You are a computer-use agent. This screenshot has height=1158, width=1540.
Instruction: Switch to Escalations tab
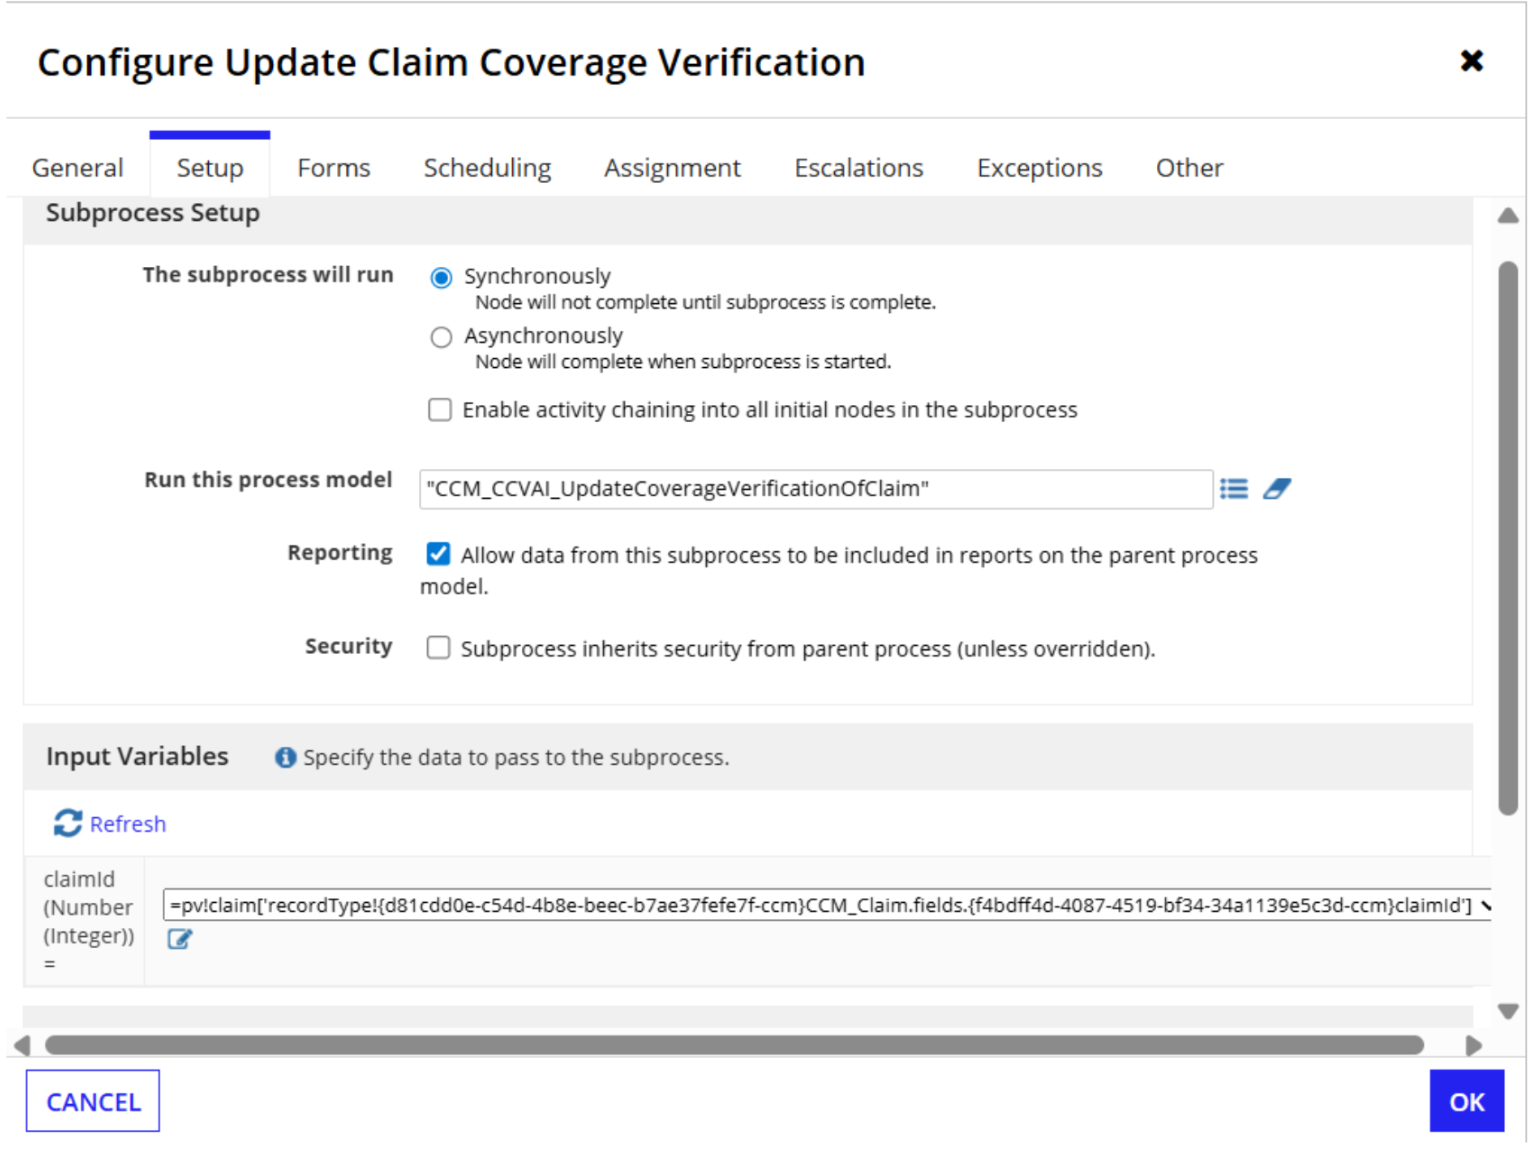click(859, 168)
